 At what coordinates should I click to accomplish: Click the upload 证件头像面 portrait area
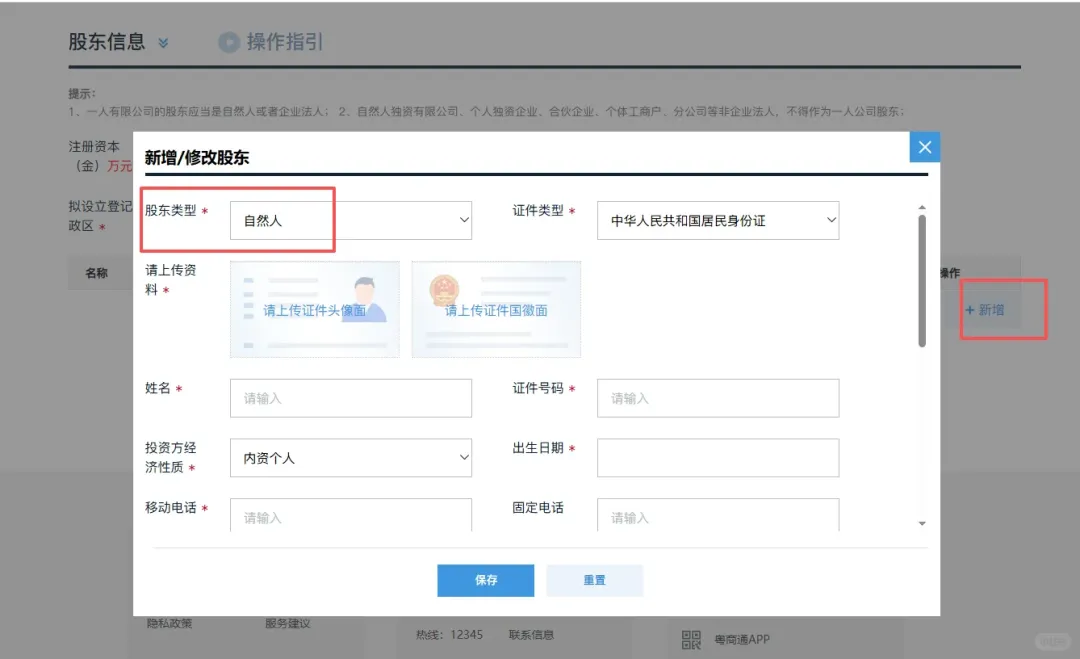click(314, 309)
